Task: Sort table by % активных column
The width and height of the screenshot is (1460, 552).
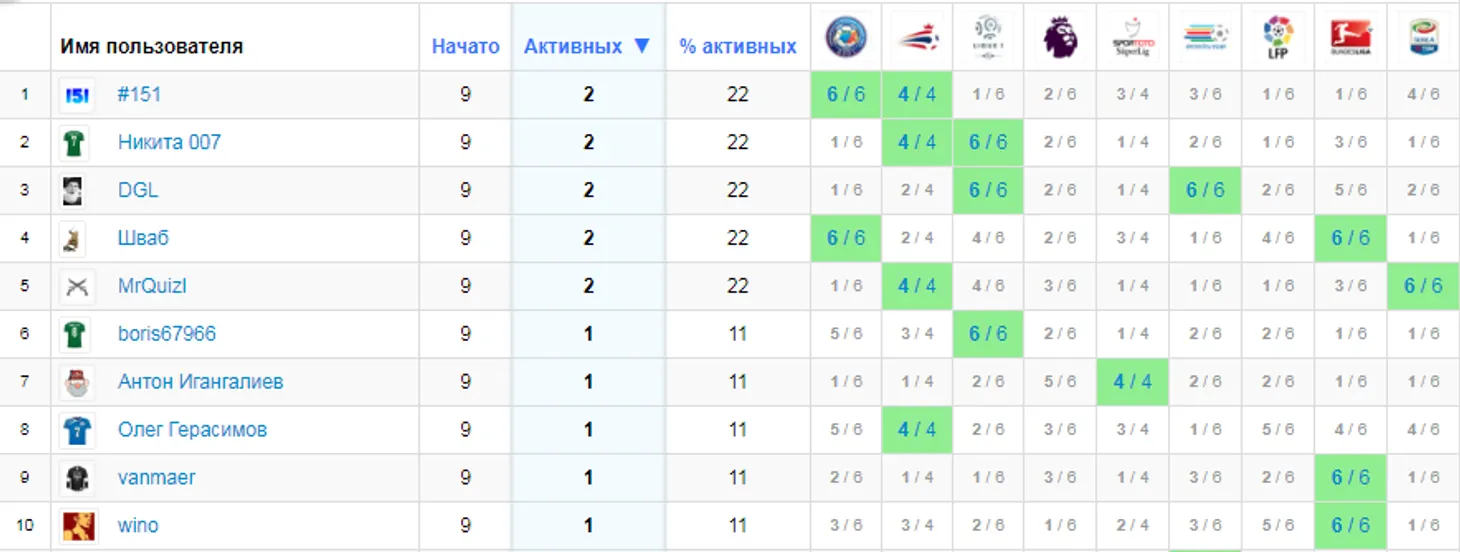Action: point(738,46)
